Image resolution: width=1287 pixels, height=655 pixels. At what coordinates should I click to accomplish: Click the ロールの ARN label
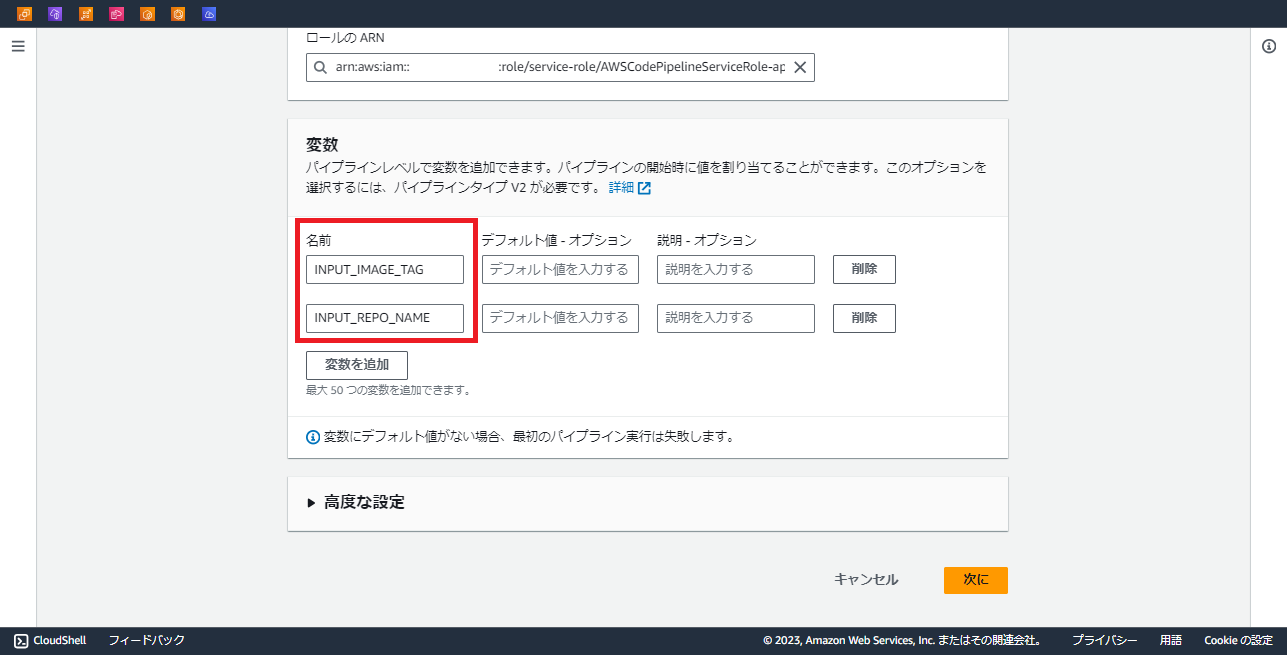click(x=345, y=38)
